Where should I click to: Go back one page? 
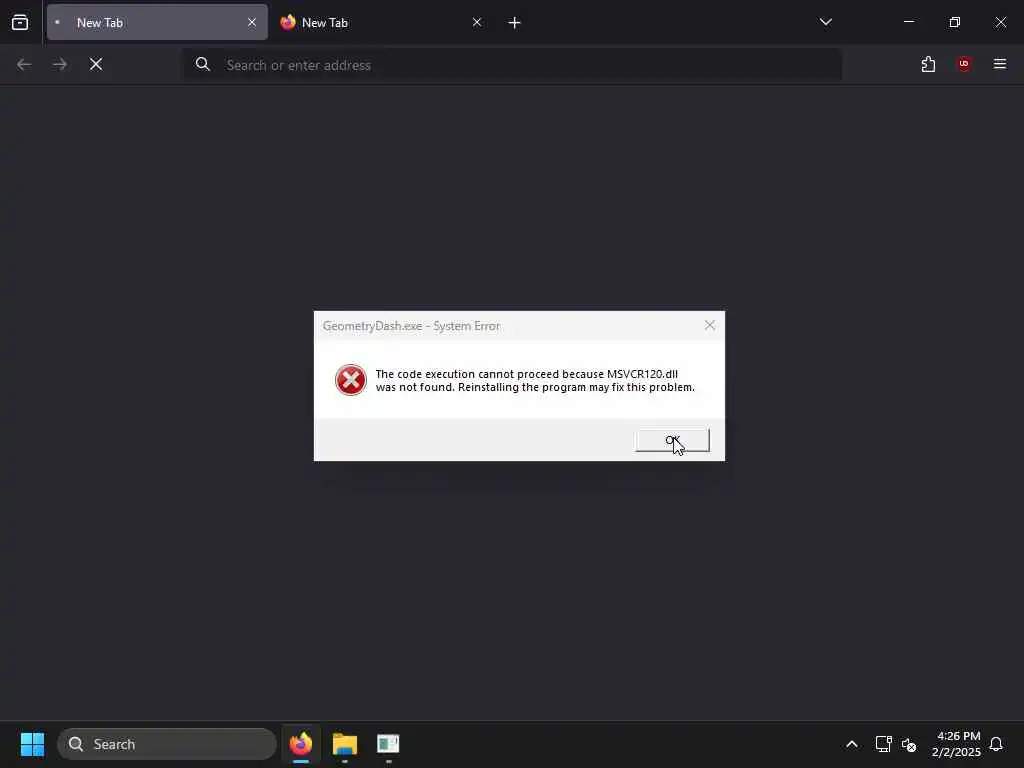(x=24, y=64)
